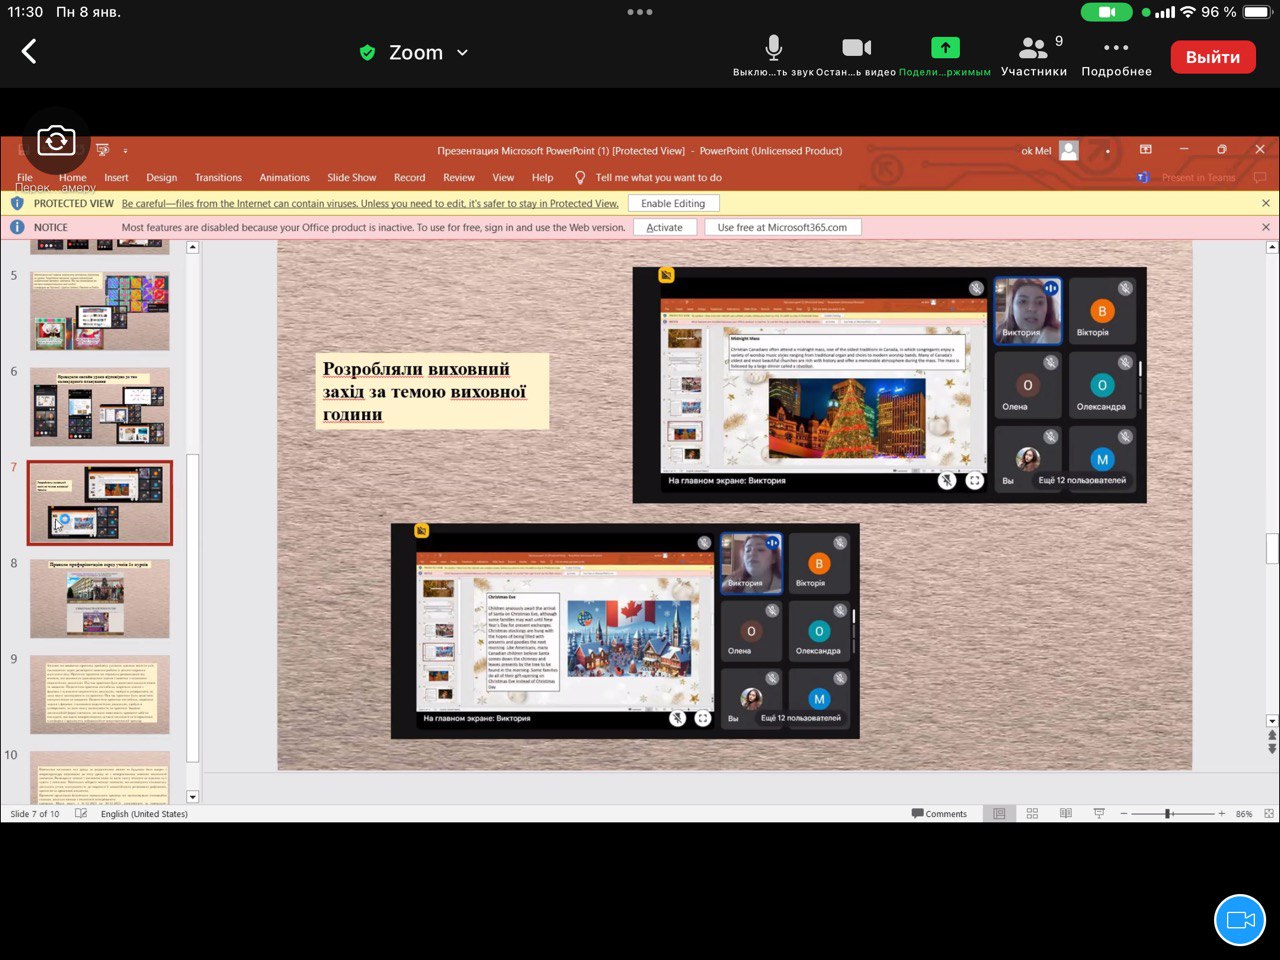Viewport: 1280px width, 960px height.
Task: Open the View ribbon tab
Action: click(x=503, y=178)
